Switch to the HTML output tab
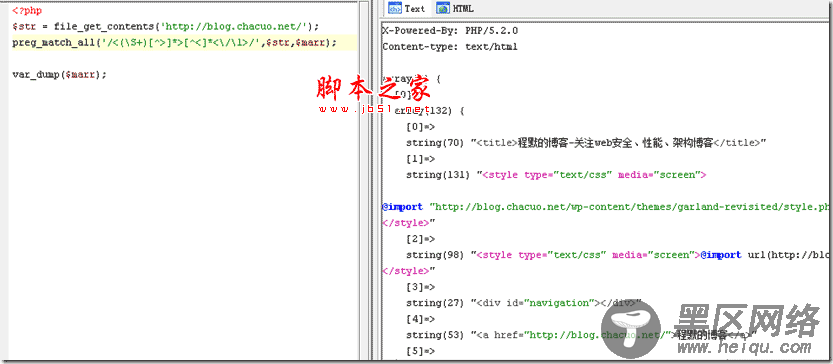The image size is (833, 364). point(455,9)
